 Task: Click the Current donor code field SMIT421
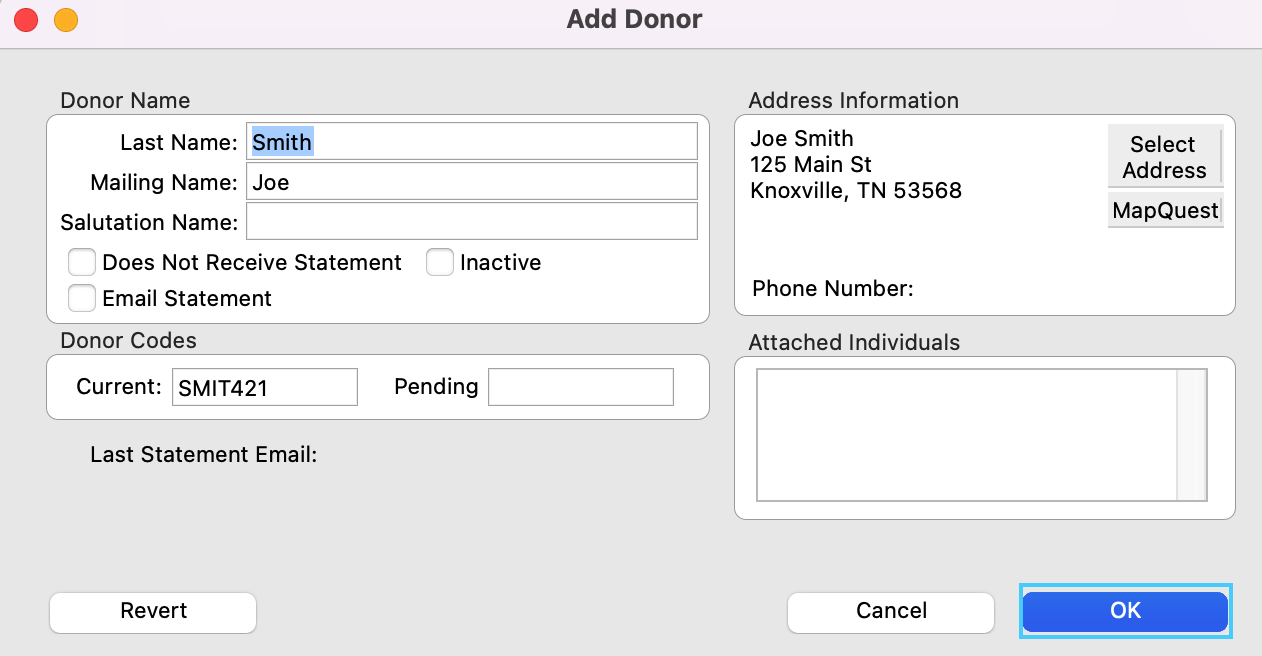click(x=264, y=388)
